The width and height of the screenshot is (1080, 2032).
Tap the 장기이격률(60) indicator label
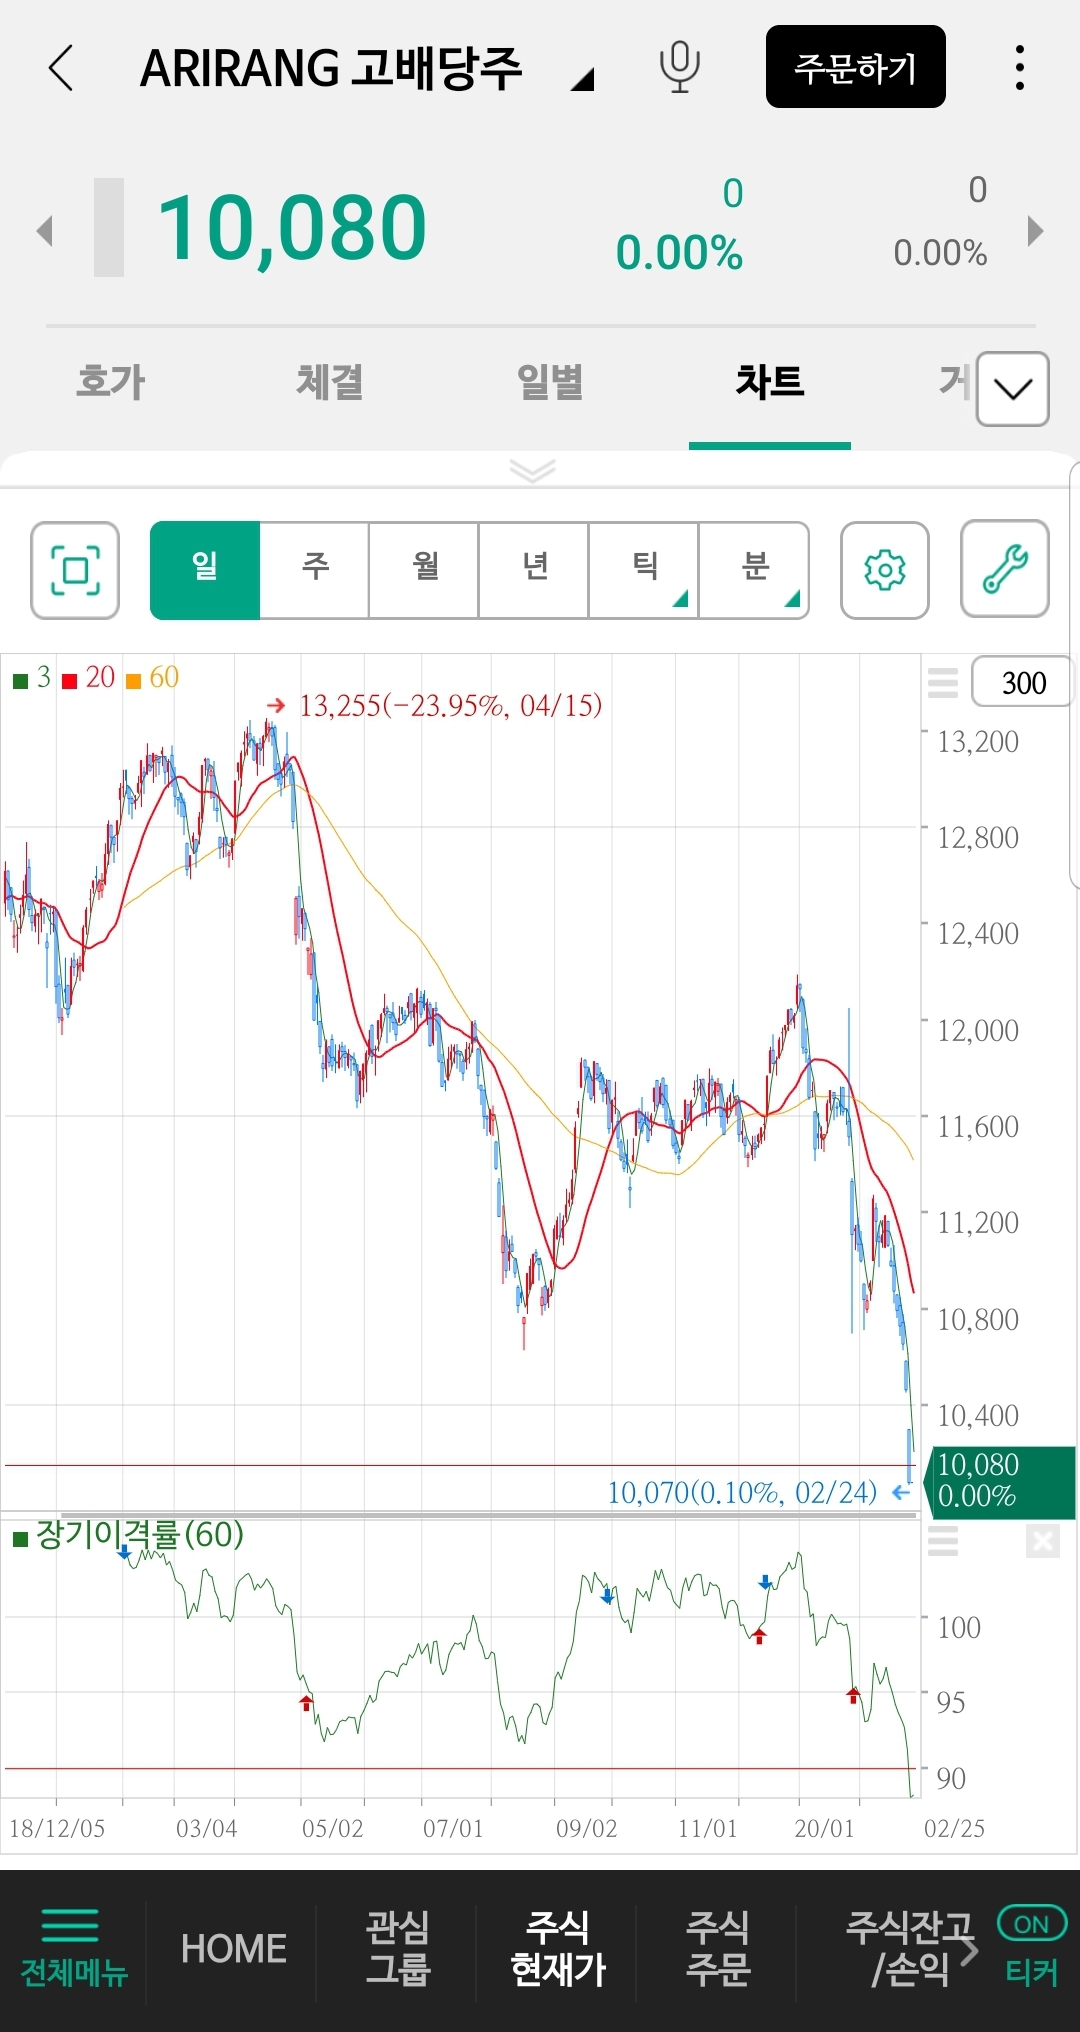coord(129,1534)
